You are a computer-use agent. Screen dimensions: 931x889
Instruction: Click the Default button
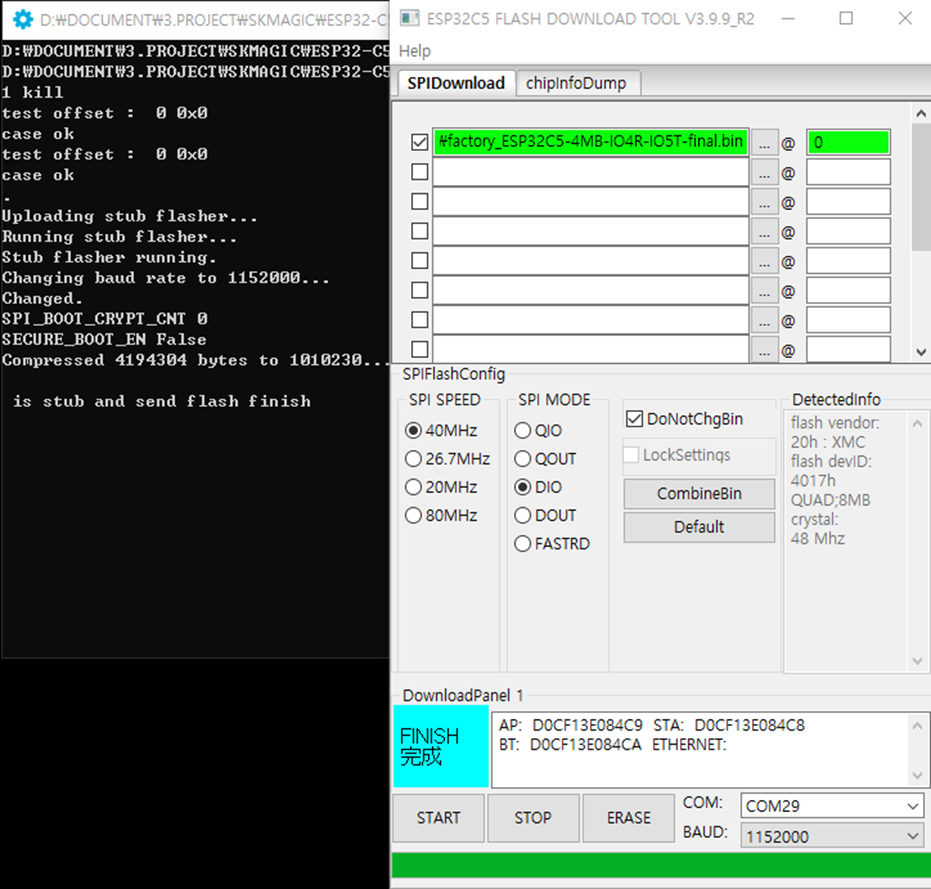(x=699, y=527)
